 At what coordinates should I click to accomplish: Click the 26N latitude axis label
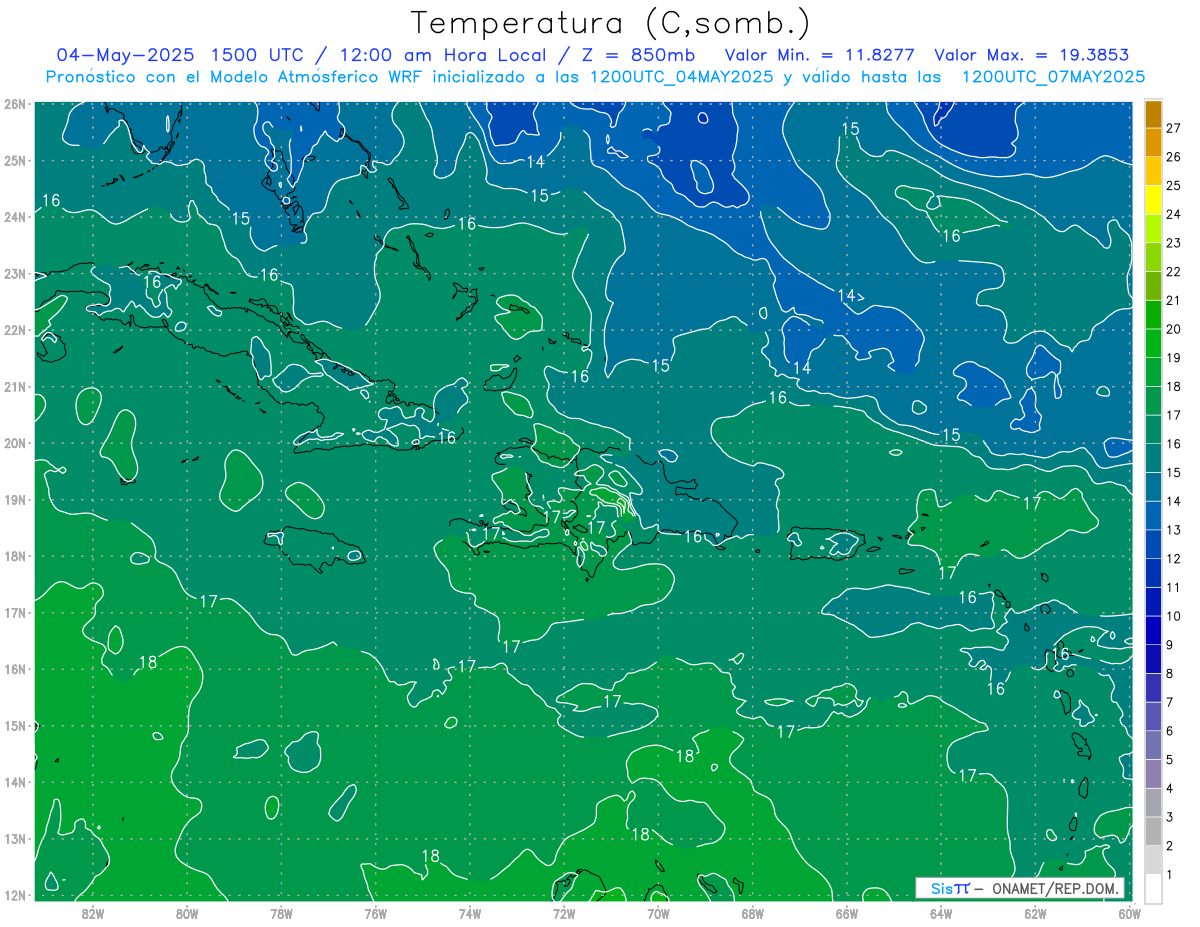pos(15,103)
